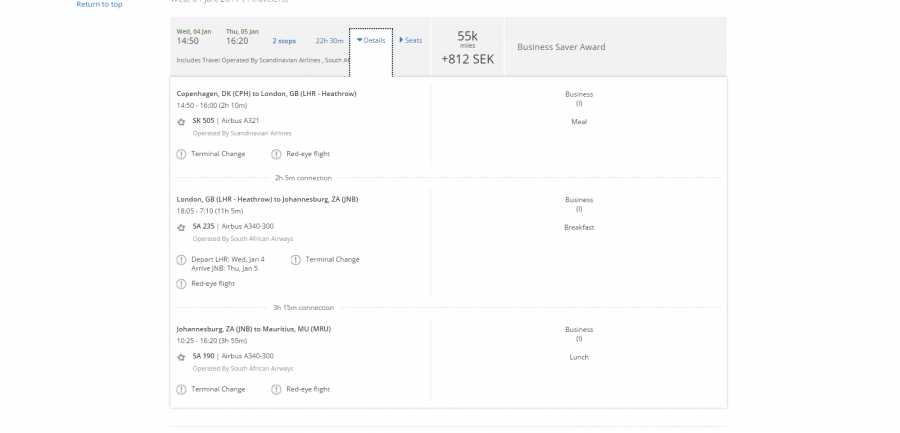Click Operated By Scandinavian Airlines text
This screenshot has height=433, width=900.
click(x=242, y=133)
